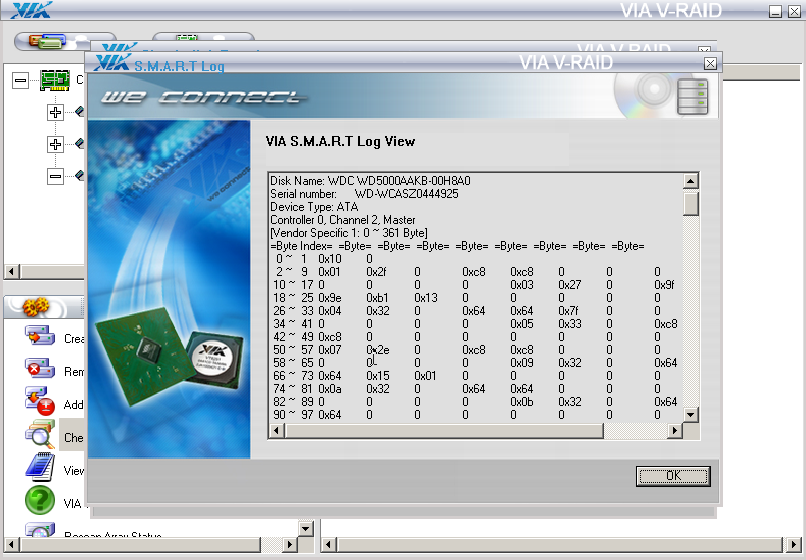806x560 pixels.
Task: Click the gears icon in task panel header
Action: pos(36,306)
